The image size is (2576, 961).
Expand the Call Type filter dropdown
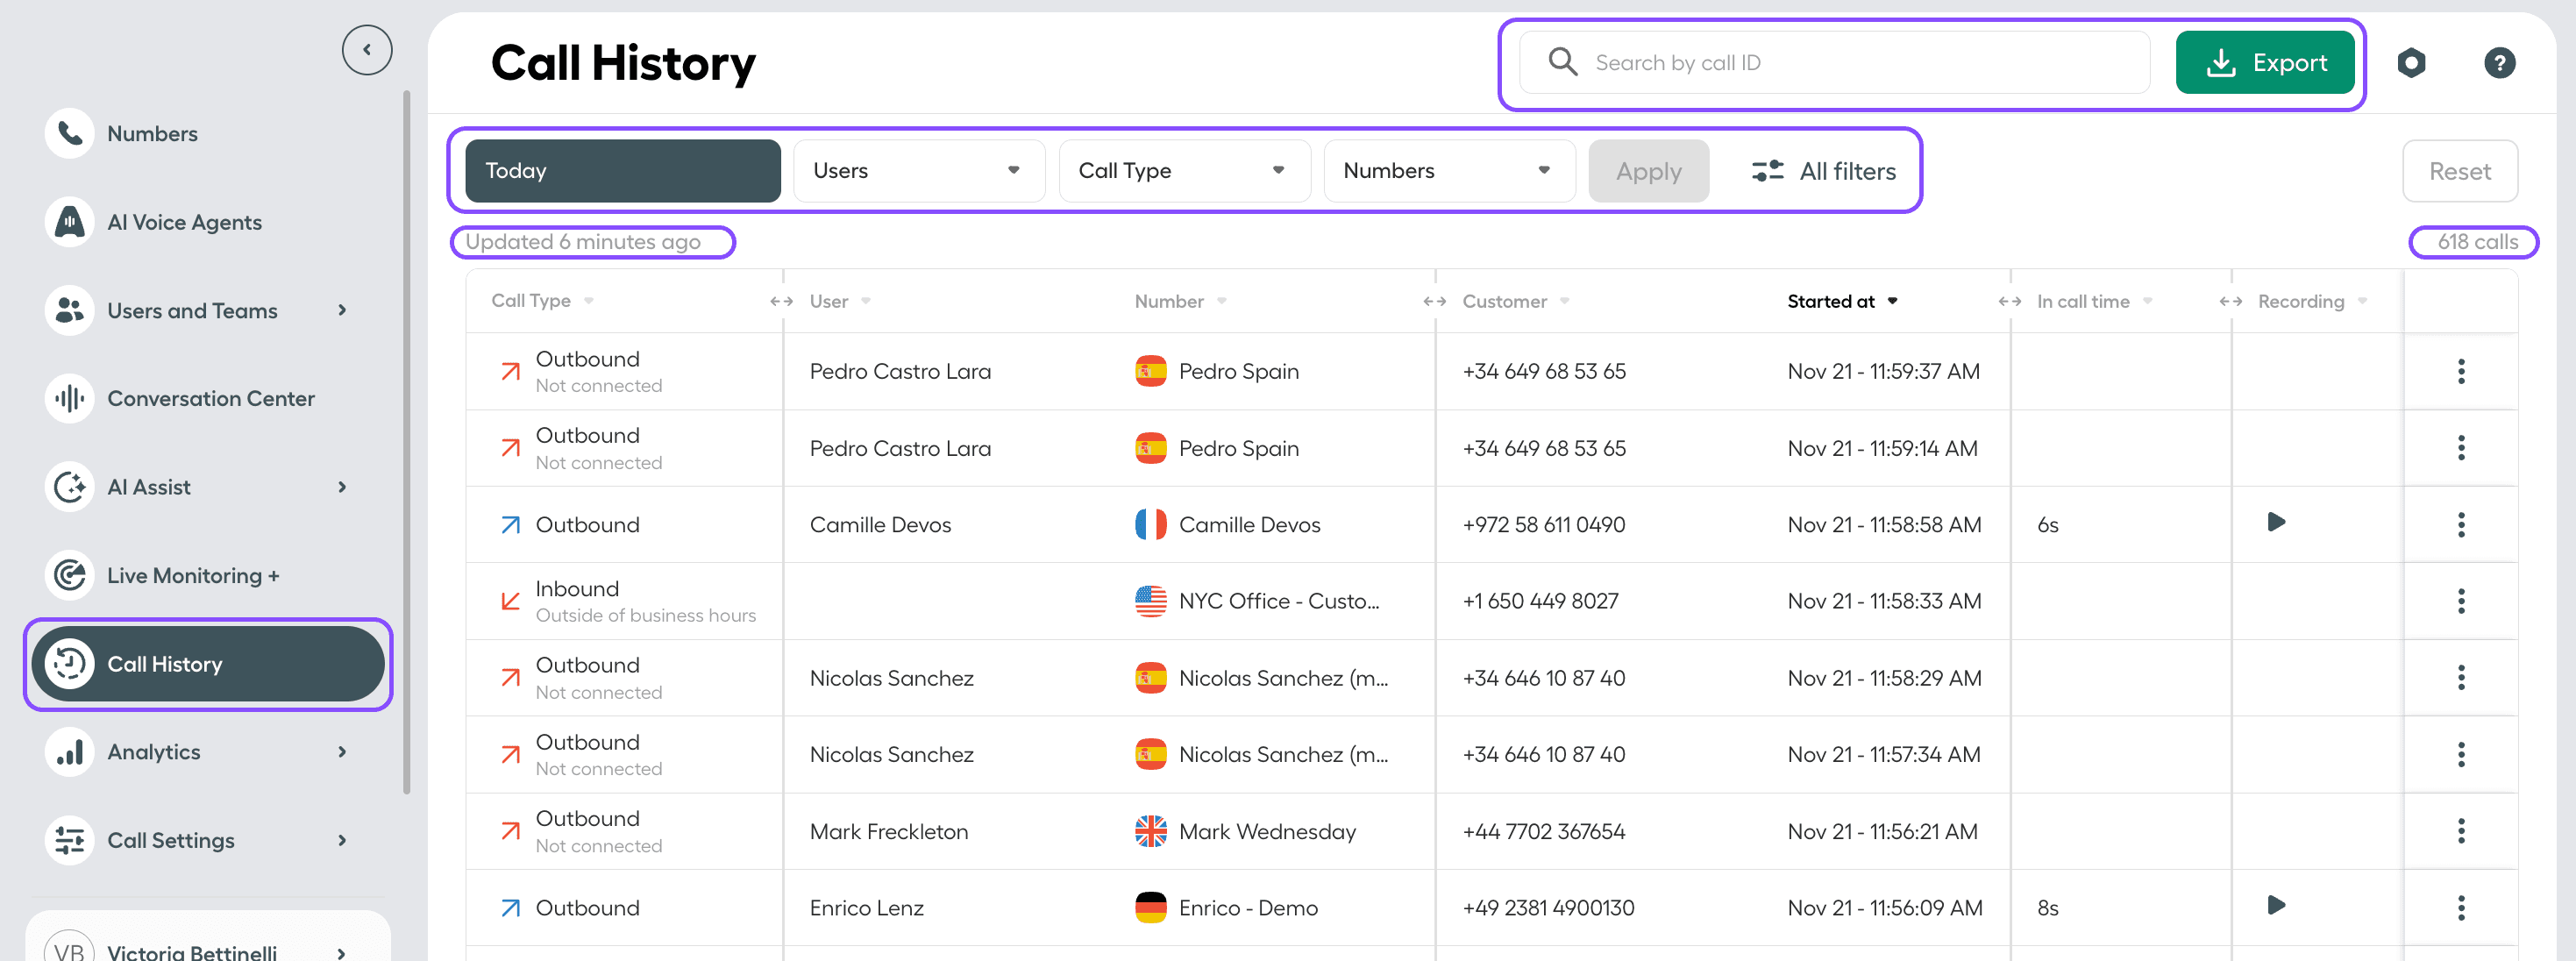(x=1184, y=170)
